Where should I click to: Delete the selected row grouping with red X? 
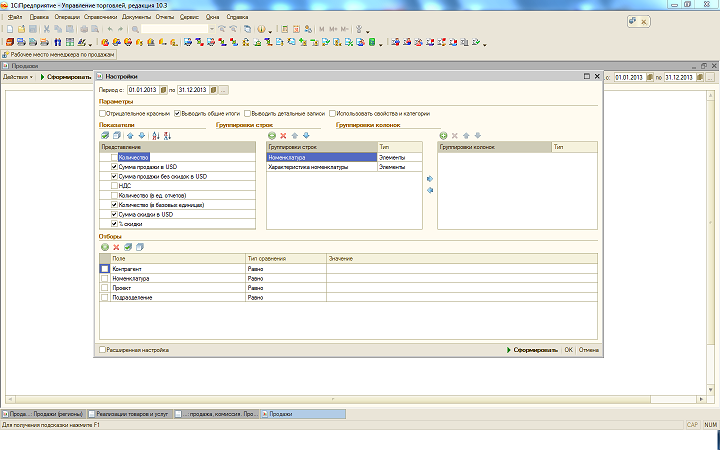pyautogui.click(x=283, y=135)
